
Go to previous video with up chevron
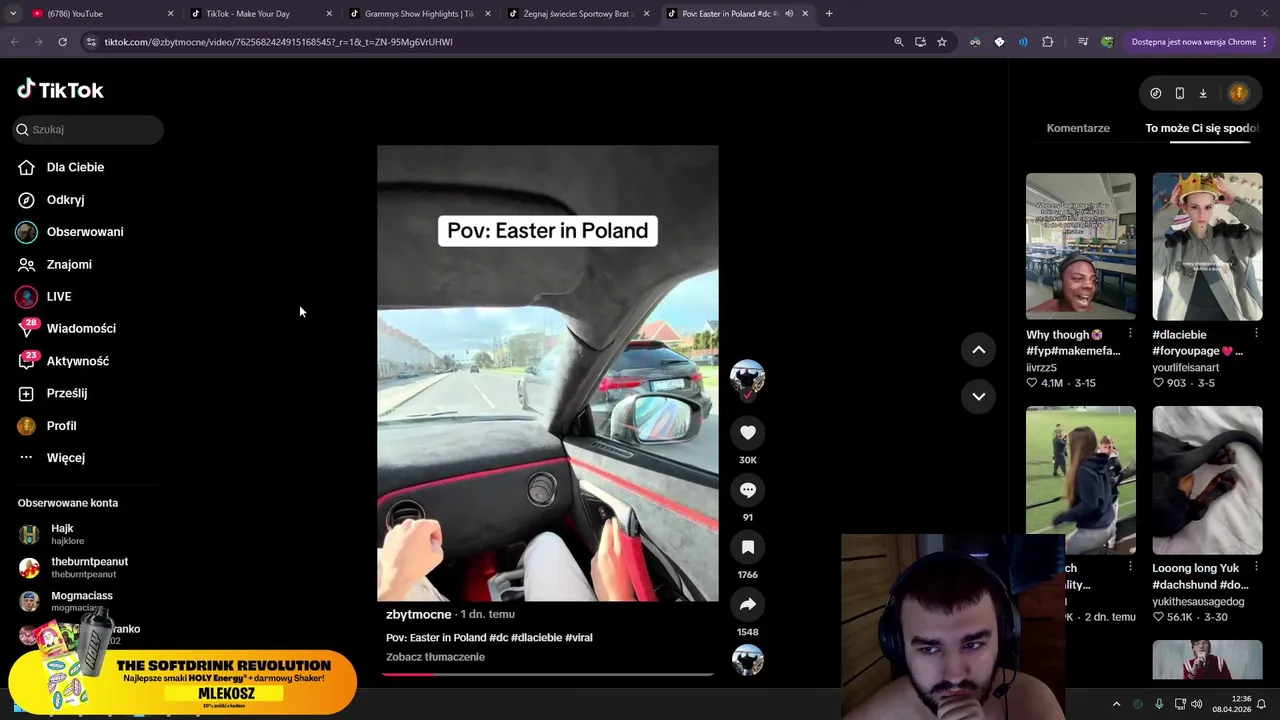click(x=978, y=349)
